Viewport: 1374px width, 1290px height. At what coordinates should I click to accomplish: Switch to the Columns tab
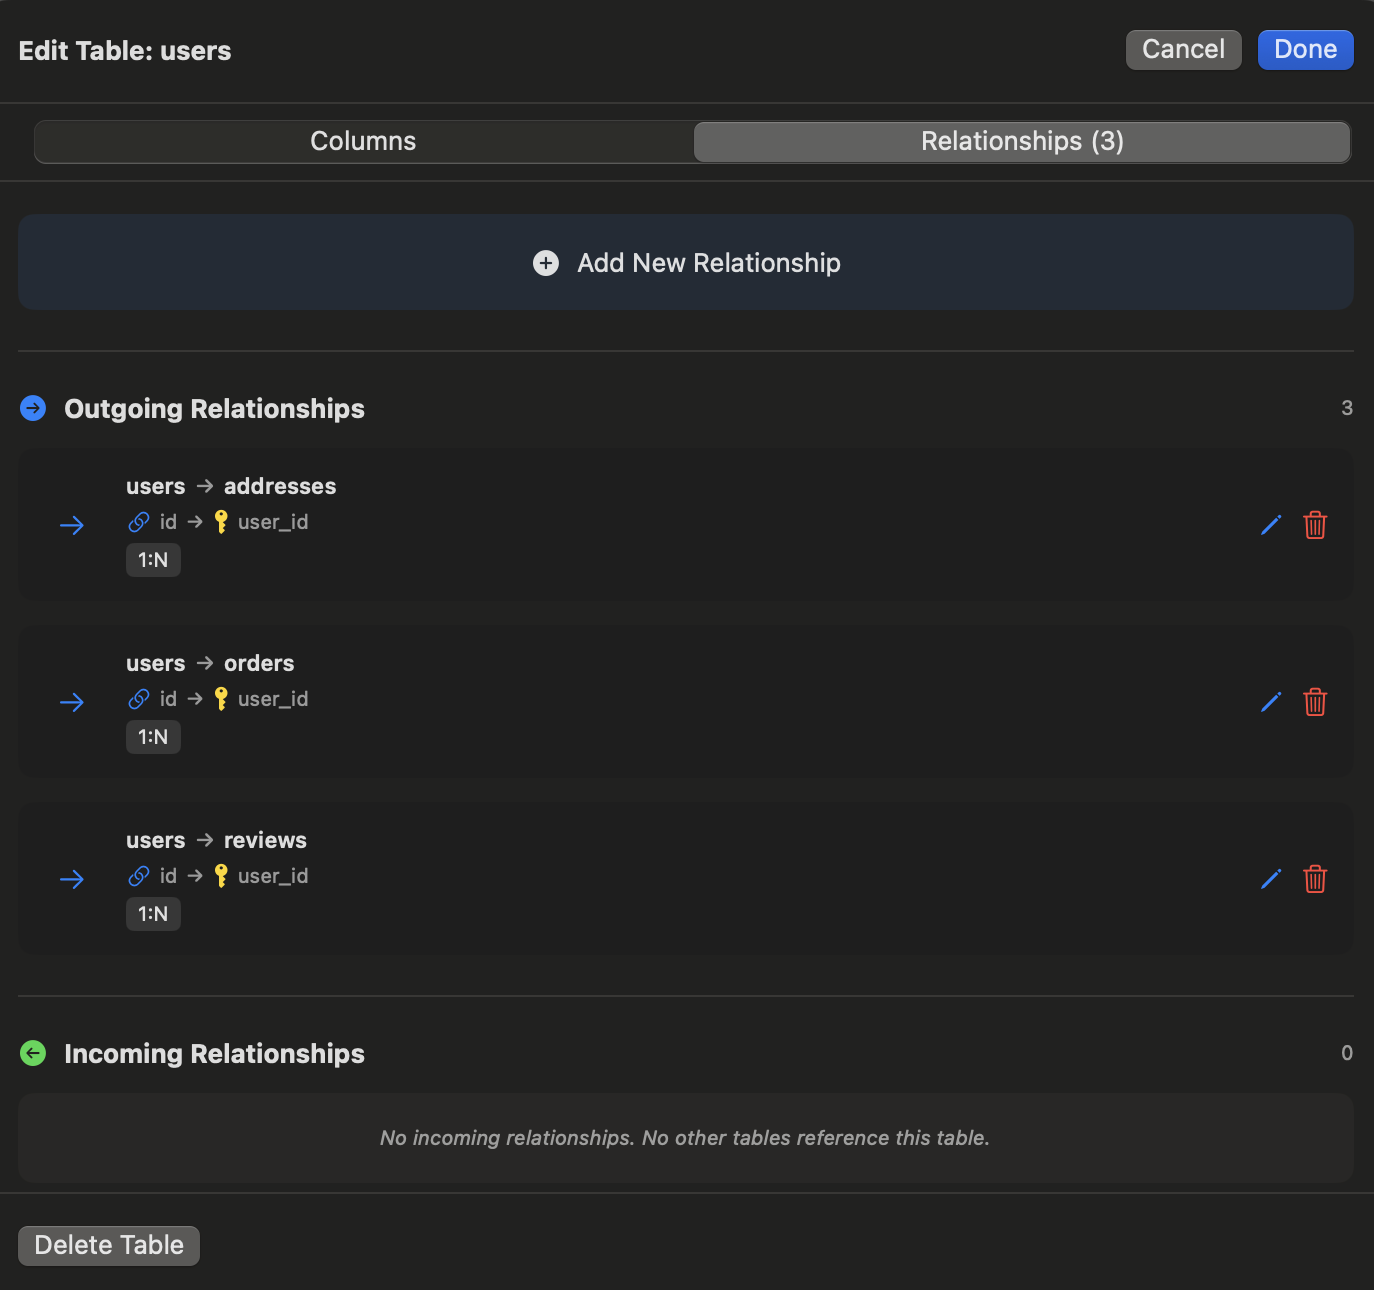[363, 141]
